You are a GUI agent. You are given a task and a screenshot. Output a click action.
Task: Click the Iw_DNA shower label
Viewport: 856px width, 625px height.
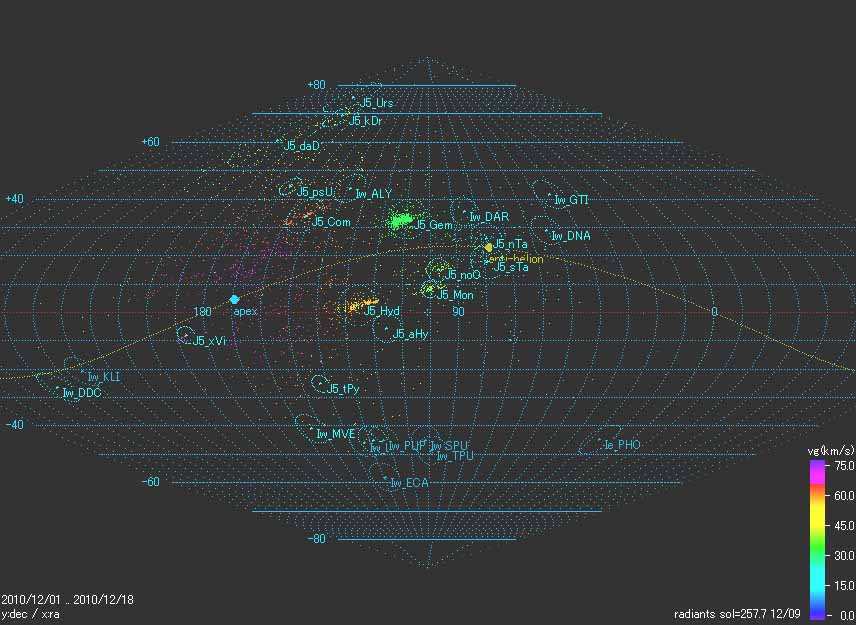coord(571,237)
